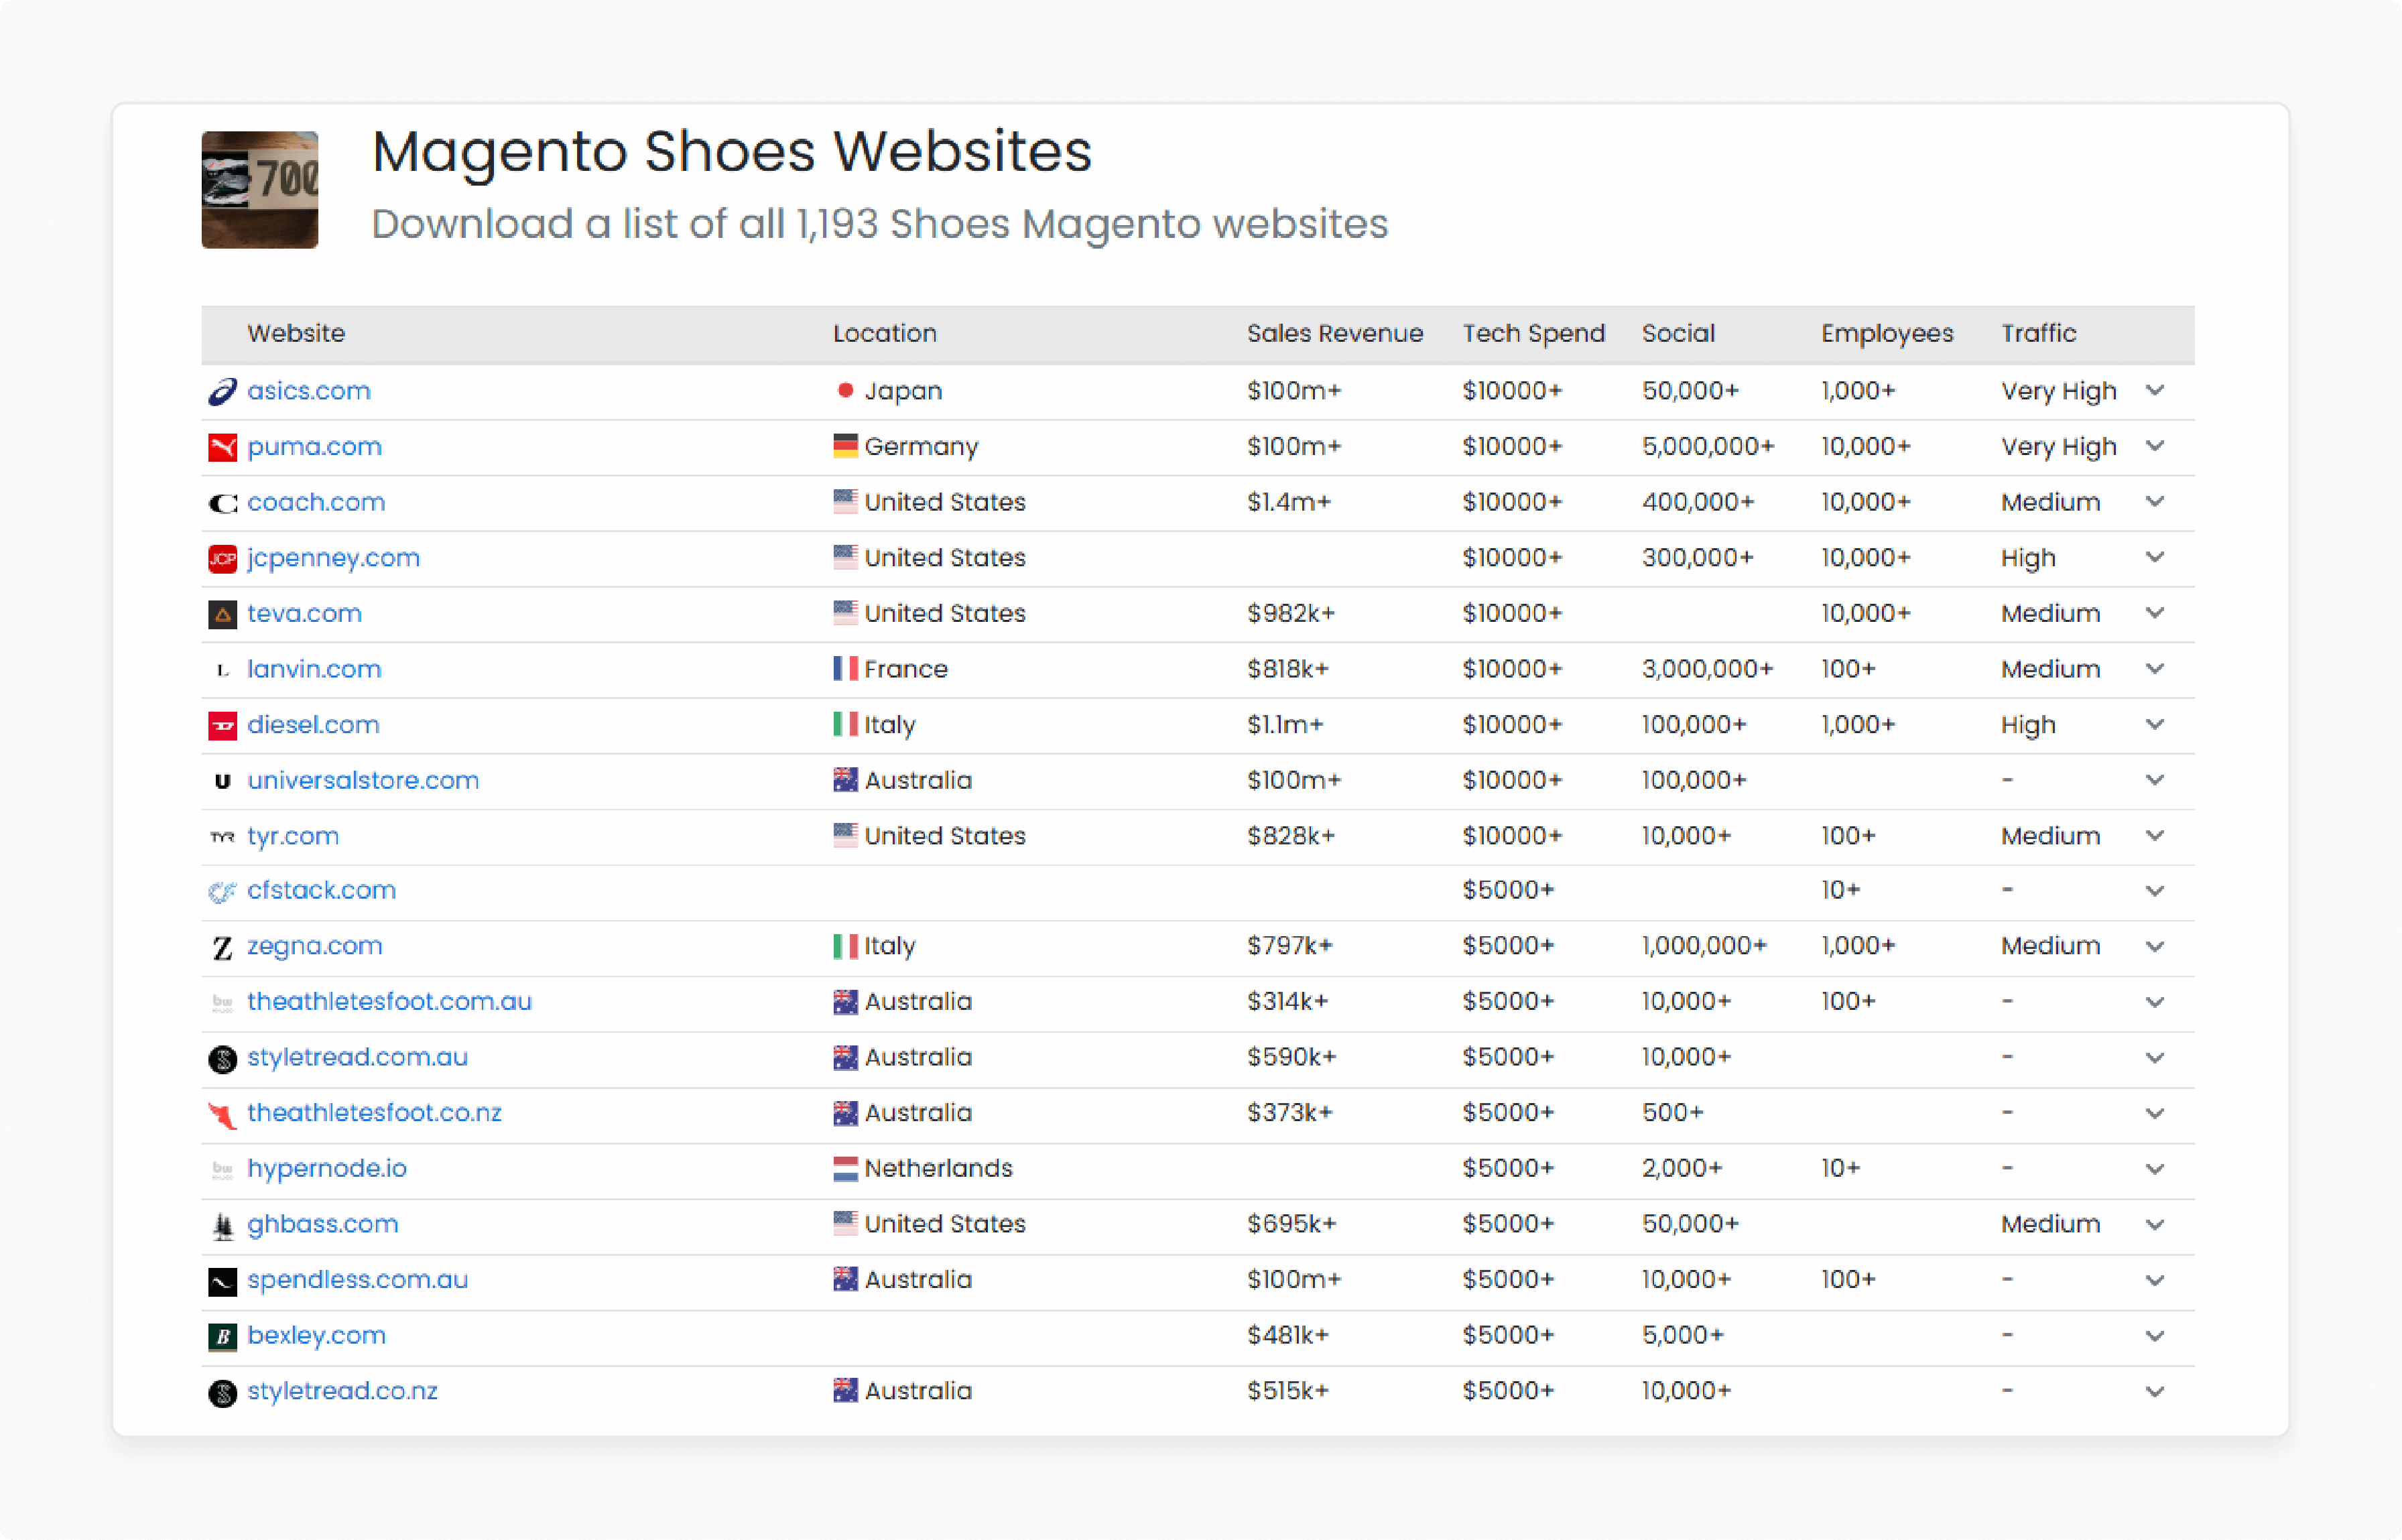Click the universalstore.com U icon
Screen dimensions: 2402x1540
pos(222,781)
